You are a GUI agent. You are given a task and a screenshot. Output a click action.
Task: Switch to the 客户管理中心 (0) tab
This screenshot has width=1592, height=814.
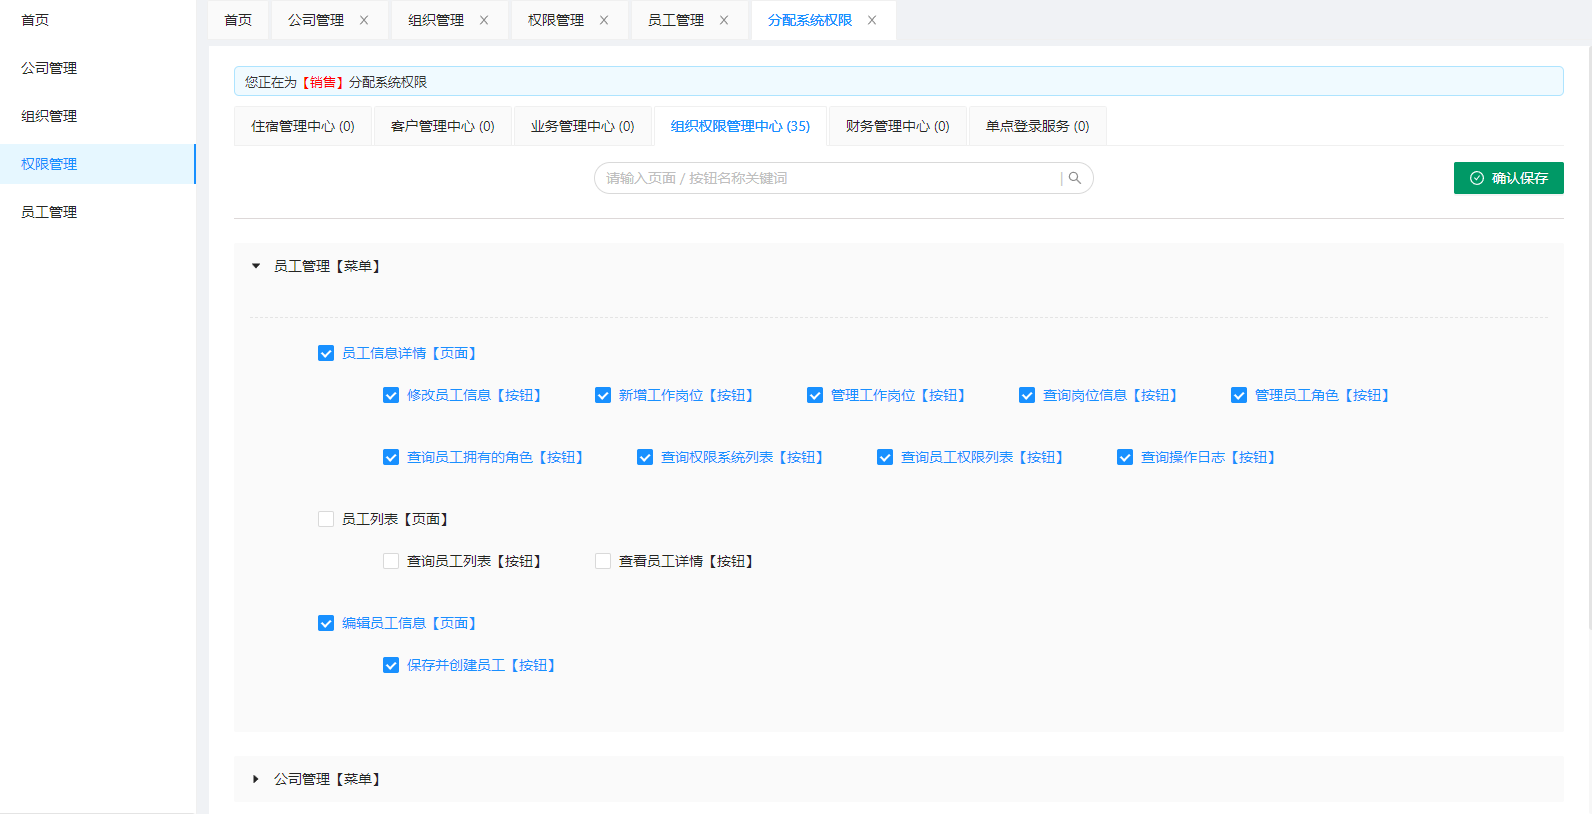tap(443, 126)
